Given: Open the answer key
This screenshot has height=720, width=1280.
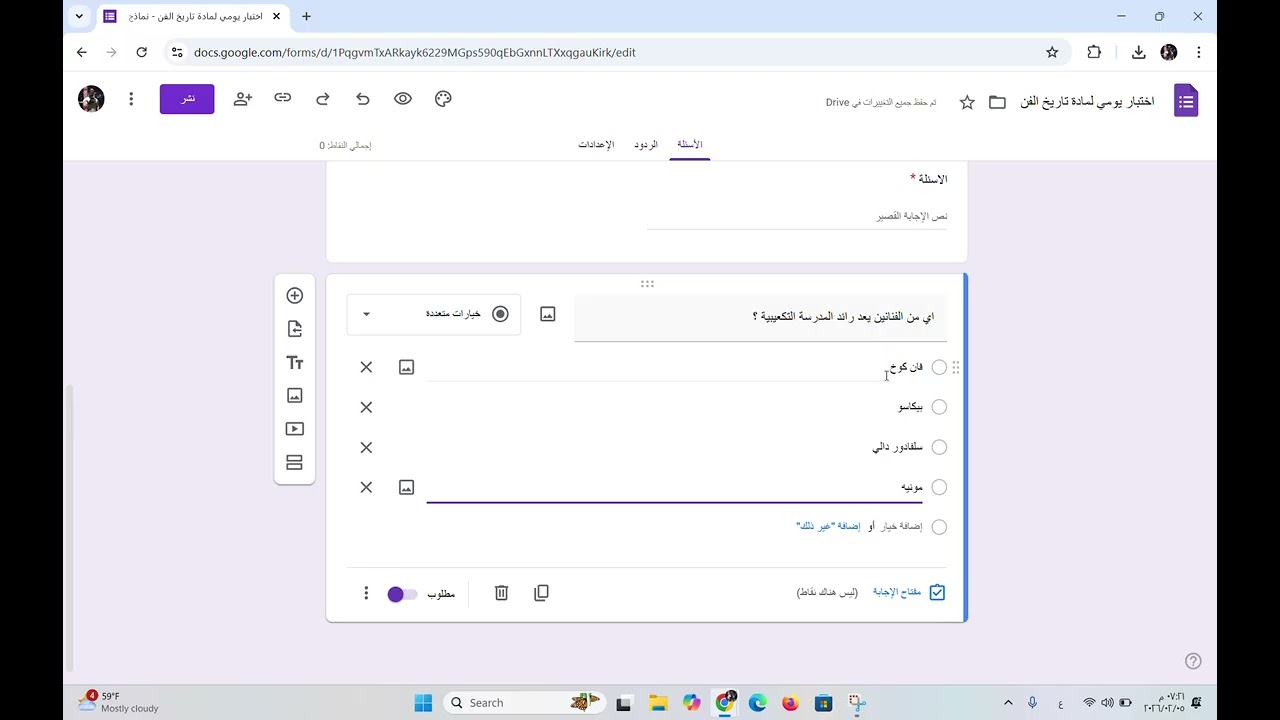Looking at the screenshot, I should 909,592.
